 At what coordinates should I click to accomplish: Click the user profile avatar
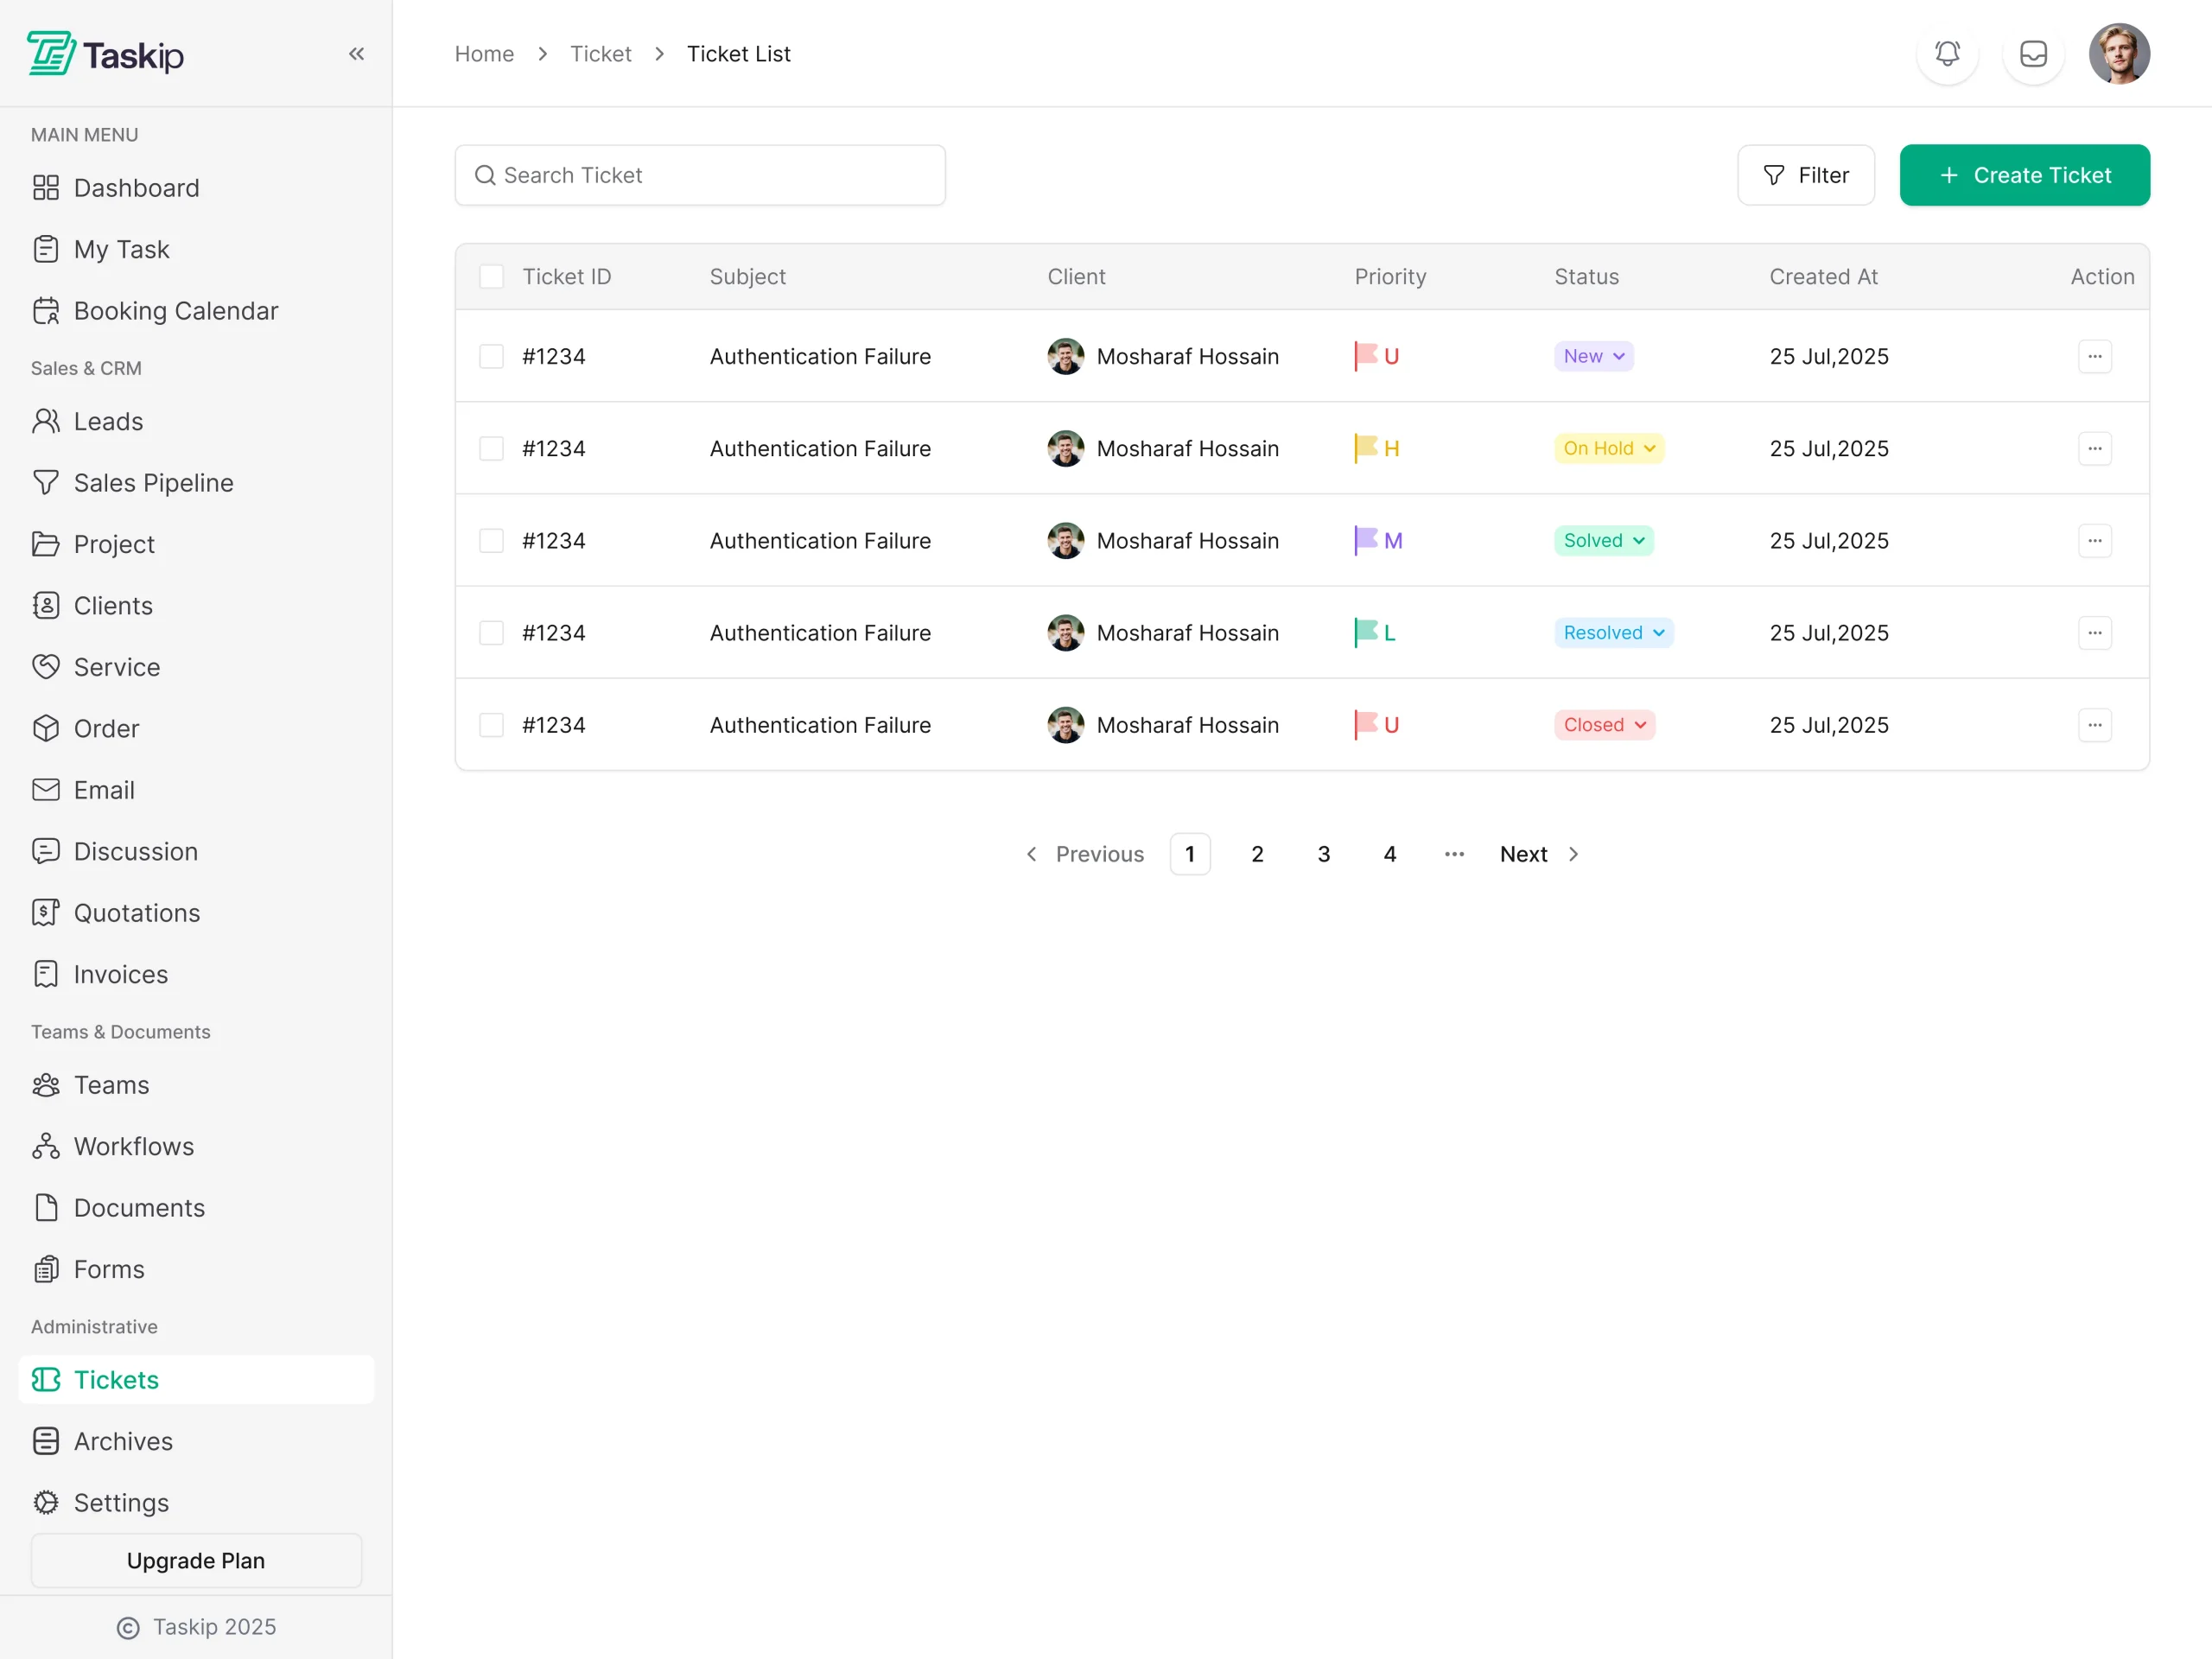coord(2119,54)
